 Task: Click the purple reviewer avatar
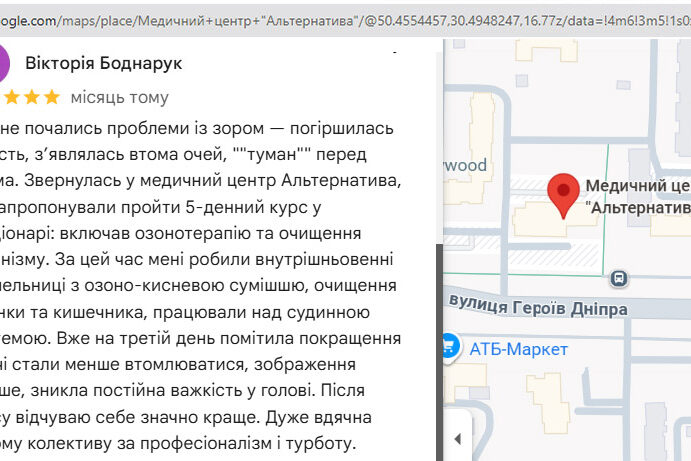click(x=4, y=63)
